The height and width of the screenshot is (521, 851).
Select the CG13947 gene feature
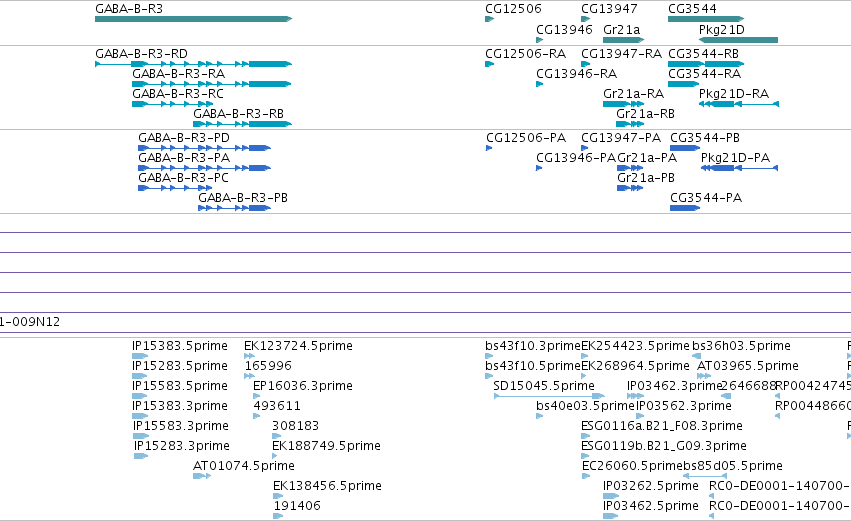point(586,19)
